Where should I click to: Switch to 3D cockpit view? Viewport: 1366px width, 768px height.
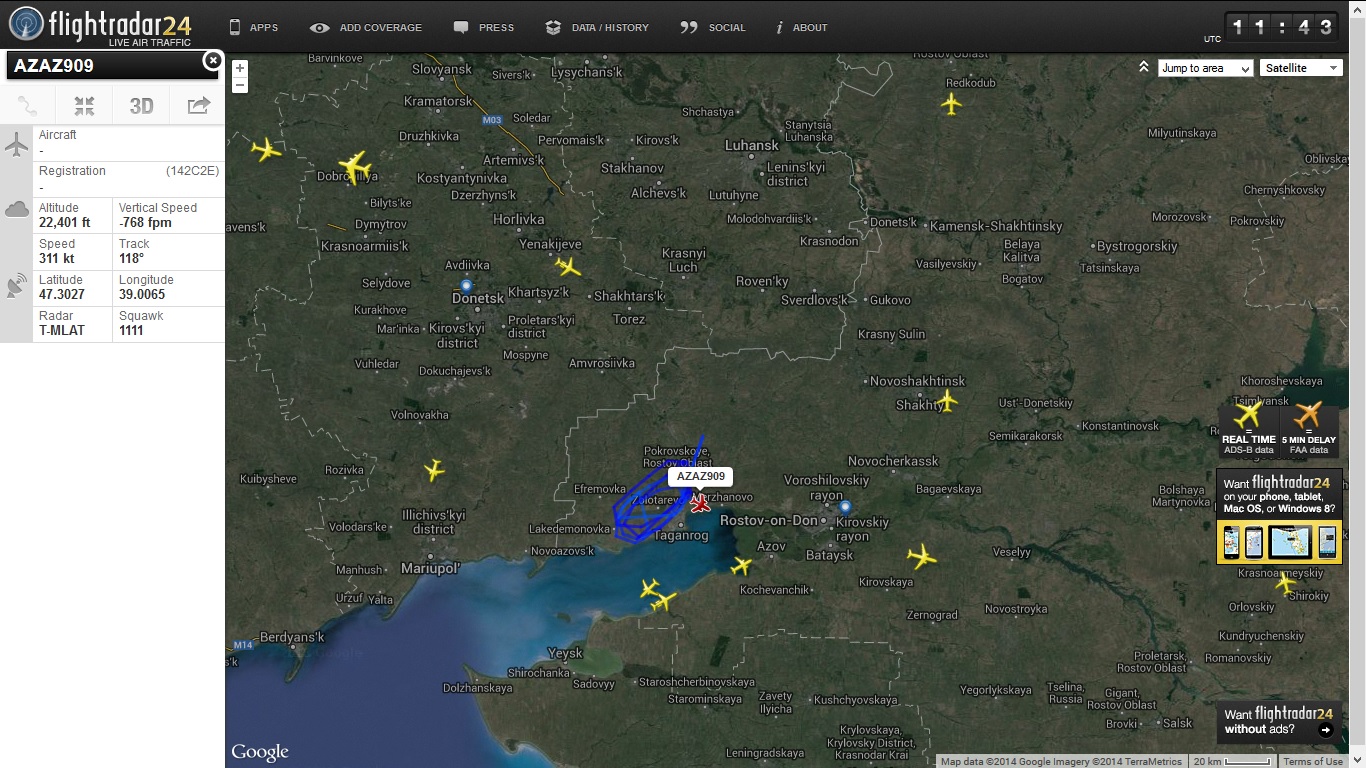(x=141, y=105)
